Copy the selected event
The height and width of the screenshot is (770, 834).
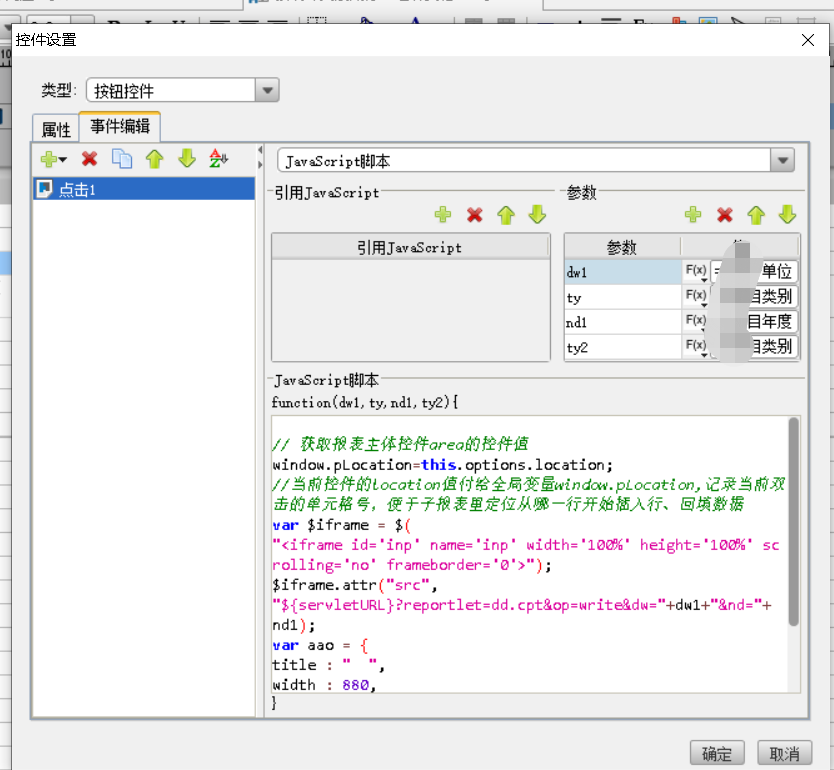coord(122,159)
